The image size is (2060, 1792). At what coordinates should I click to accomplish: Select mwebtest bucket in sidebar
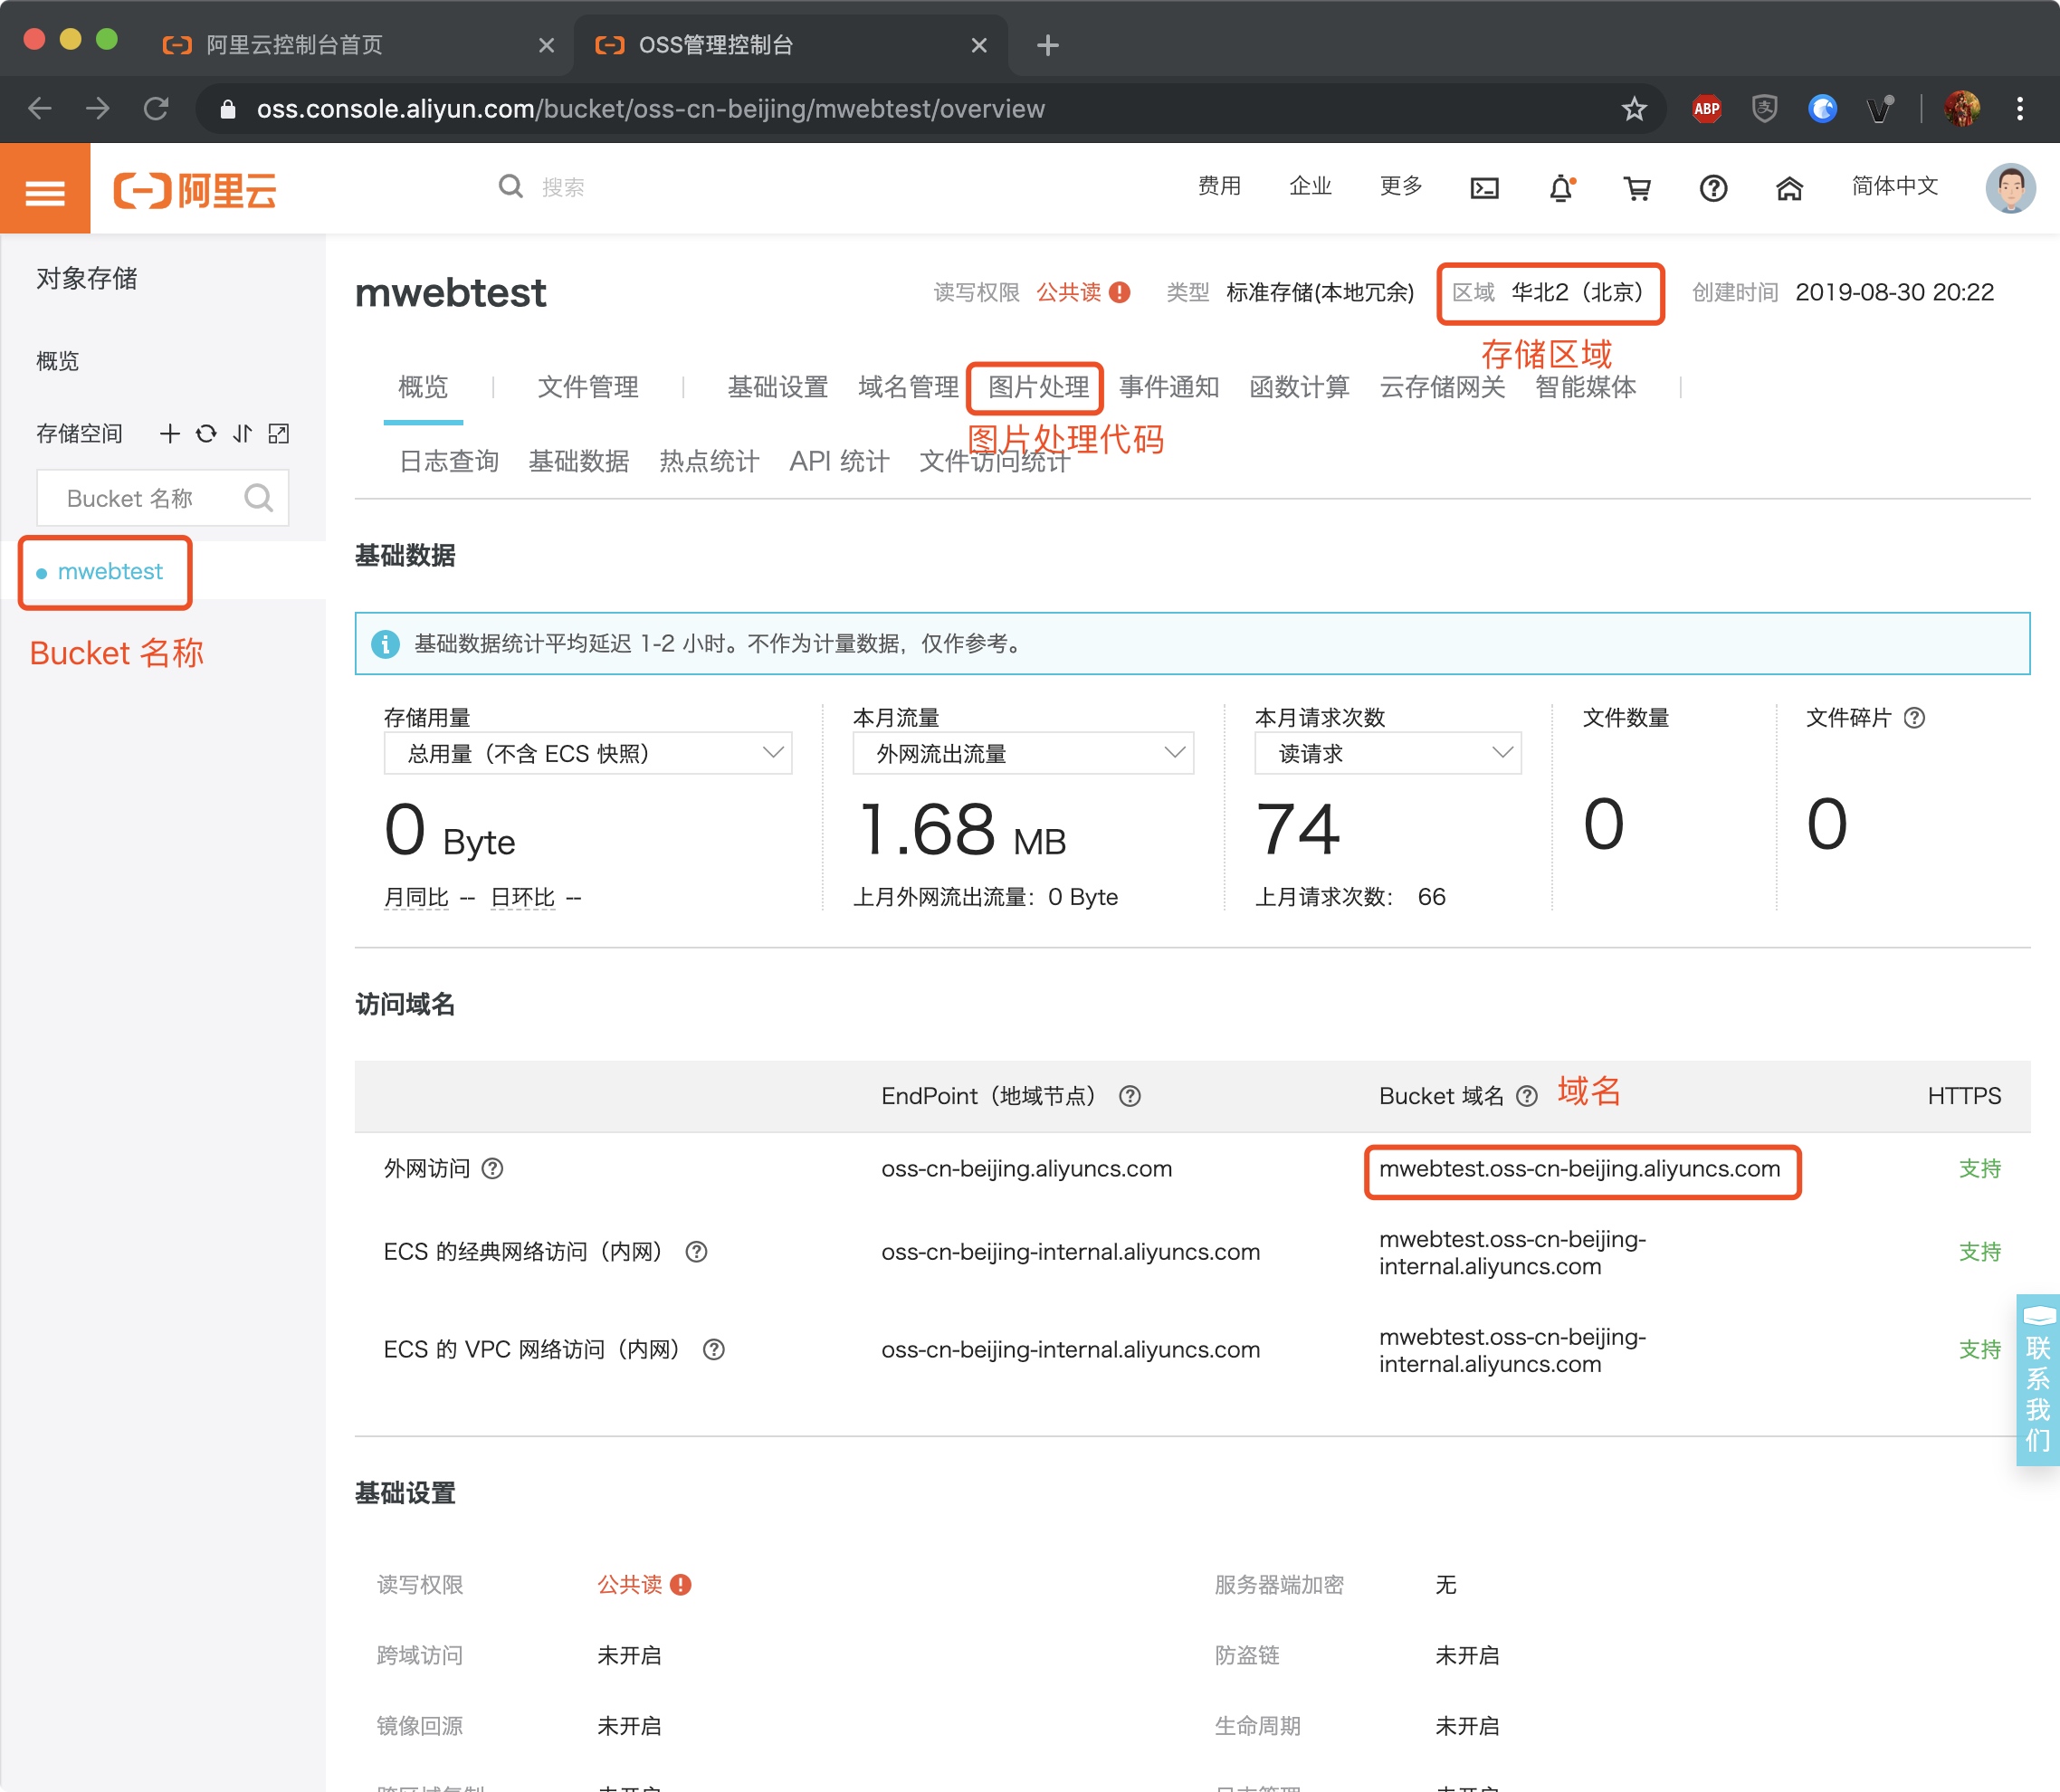point(109,571)
